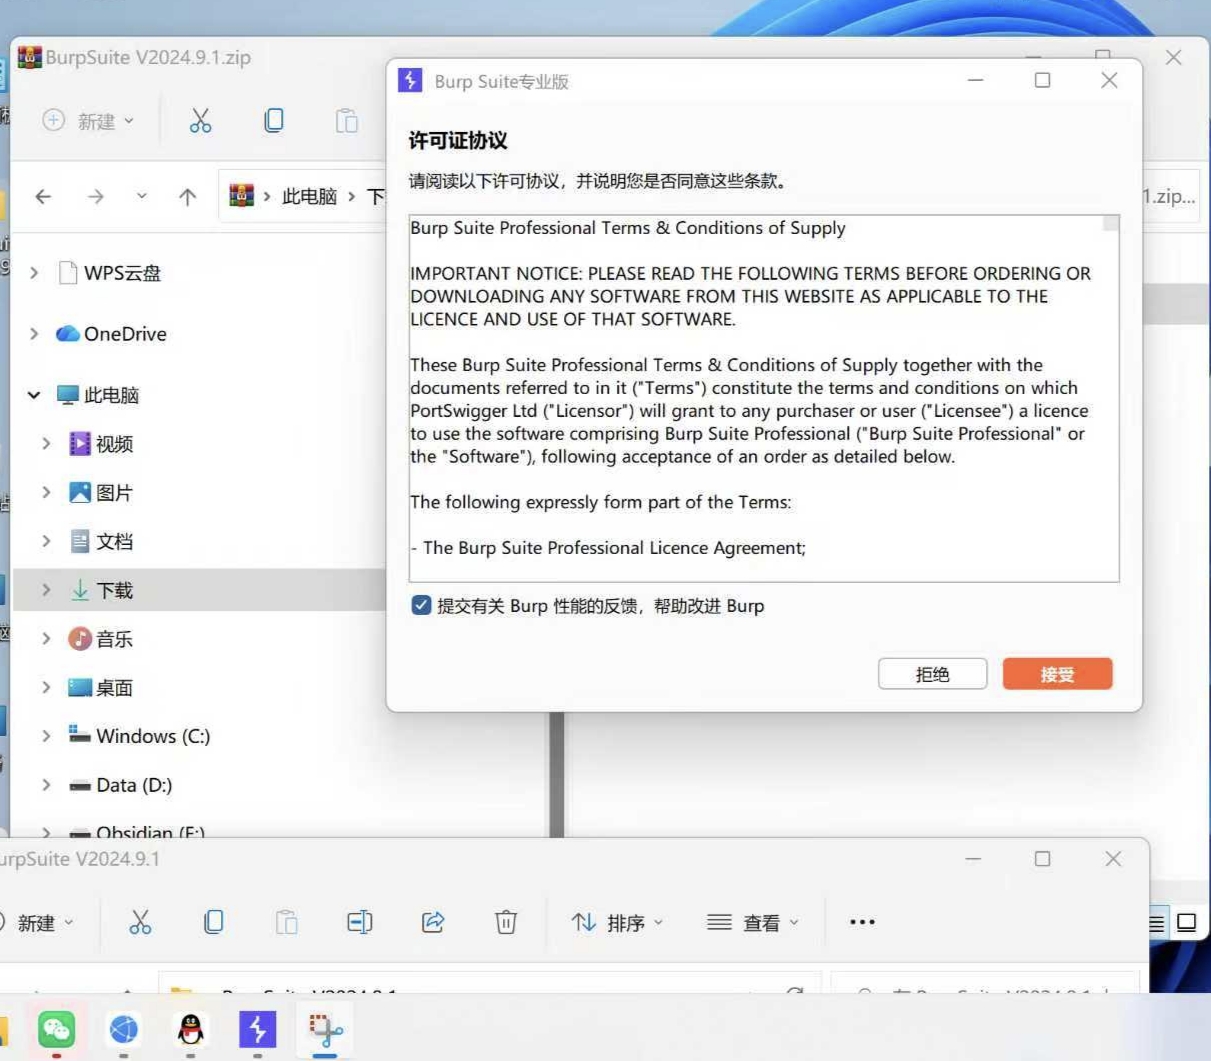The width and height of the screenshot is (1211, 1061).
Task: Open the See more (...) menu in bottom window
Action: point(862,922)
